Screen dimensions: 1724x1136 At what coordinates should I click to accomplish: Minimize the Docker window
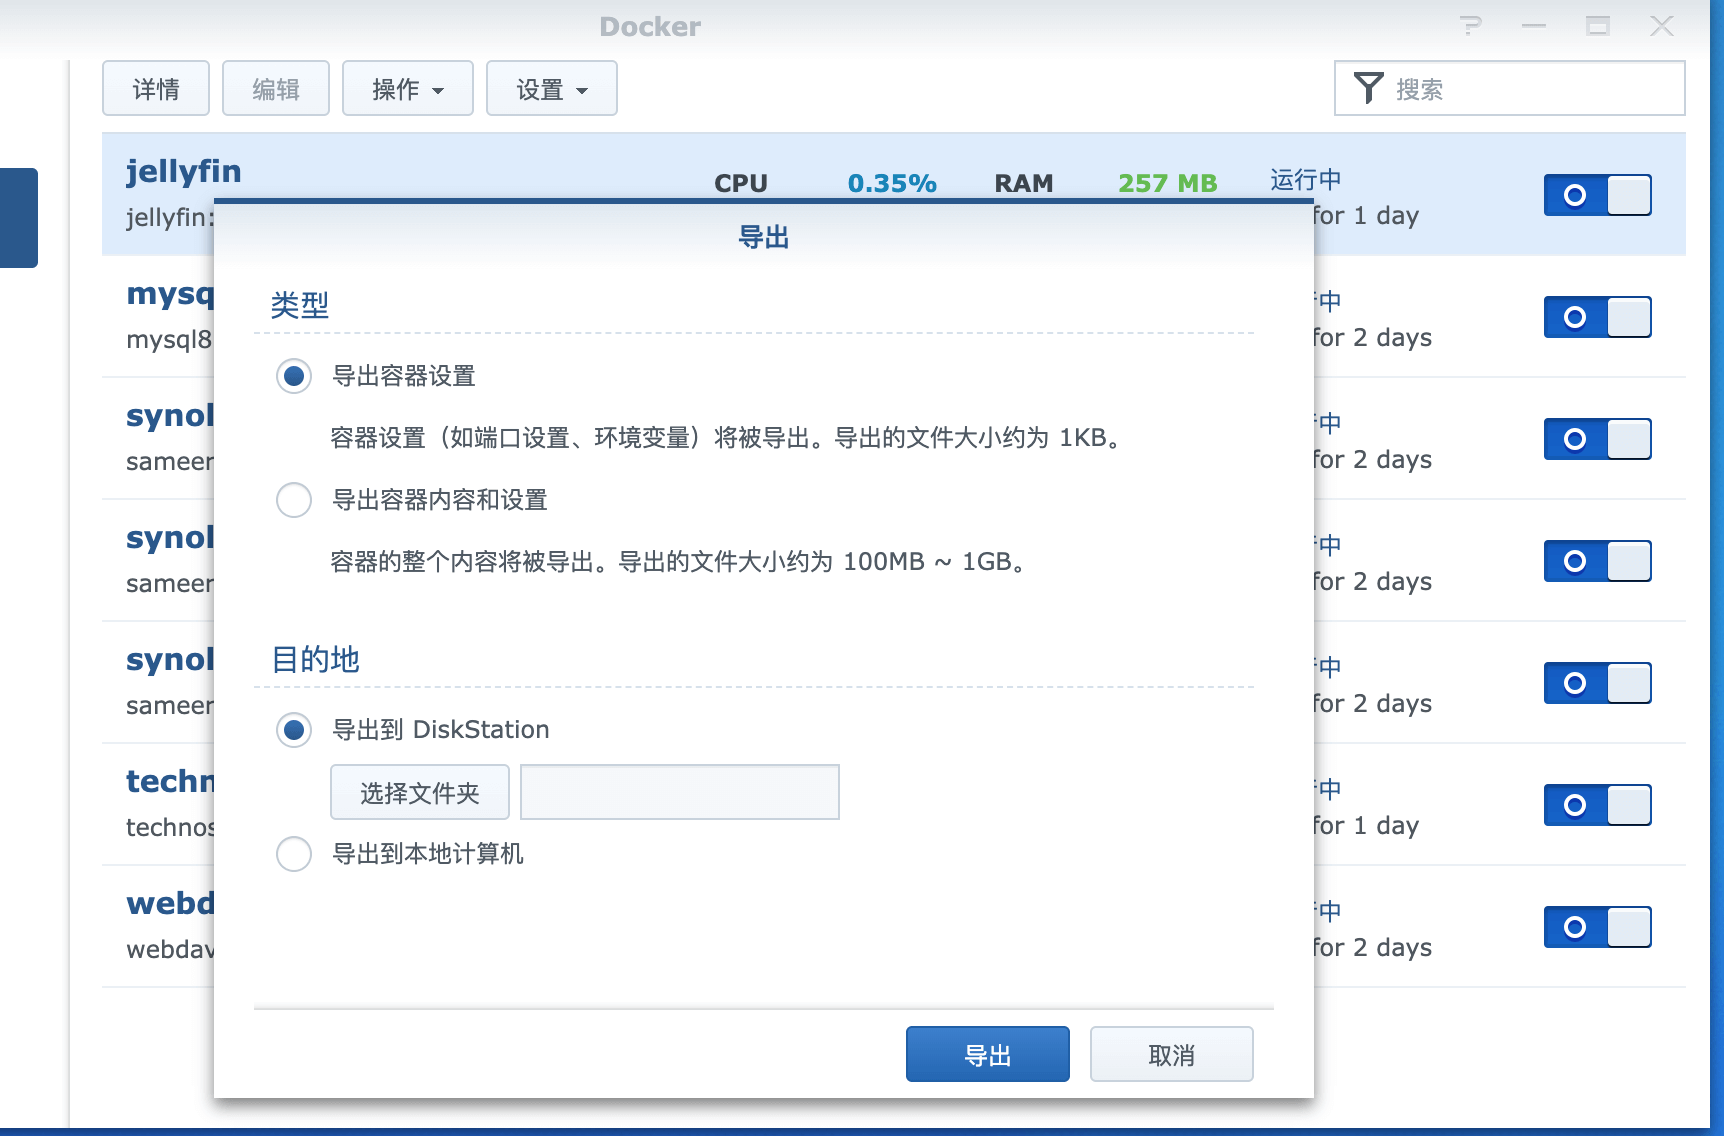(1534, 26)
